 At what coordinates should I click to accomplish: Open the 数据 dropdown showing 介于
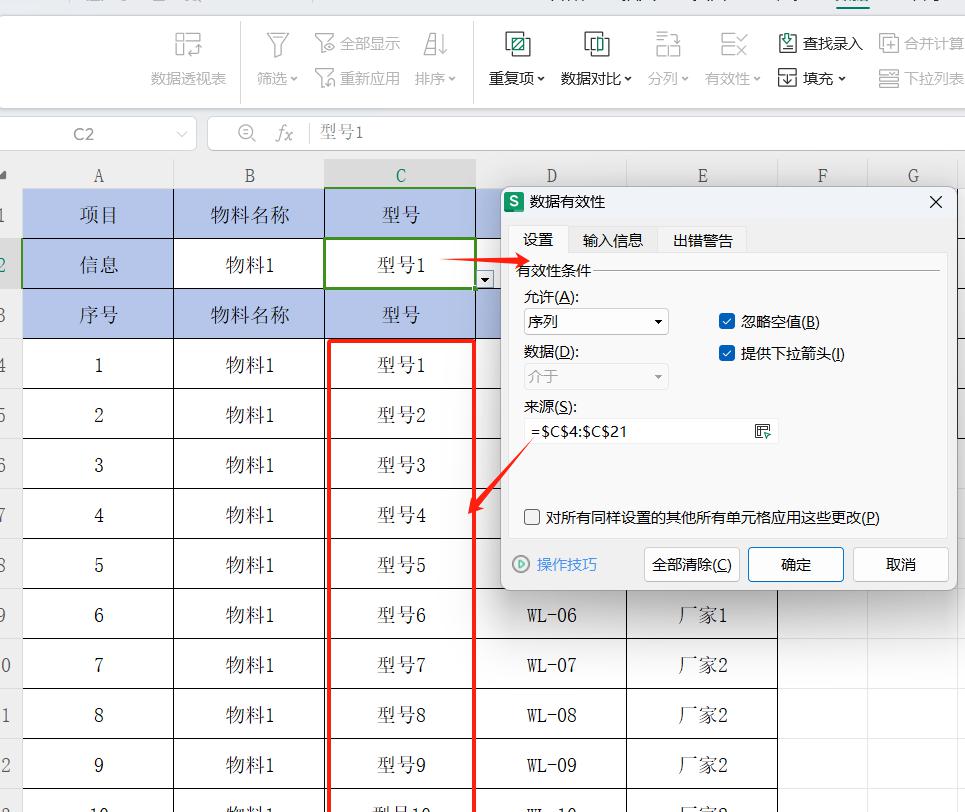(596, 376)
